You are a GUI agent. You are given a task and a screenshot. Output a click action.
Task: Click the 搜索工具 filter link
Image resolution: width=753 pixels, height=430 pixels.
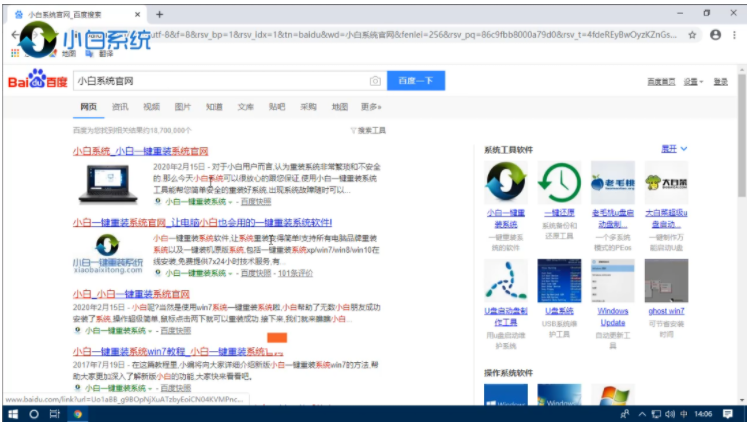(368, 130)
